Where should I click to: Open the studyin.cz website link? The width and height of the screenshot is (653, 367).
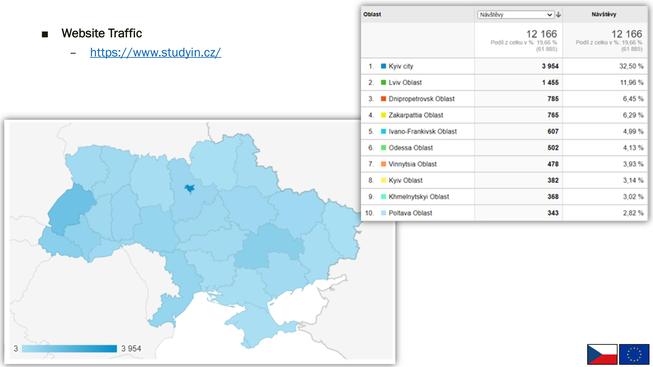pyautogui.click(x=155, y=52)
